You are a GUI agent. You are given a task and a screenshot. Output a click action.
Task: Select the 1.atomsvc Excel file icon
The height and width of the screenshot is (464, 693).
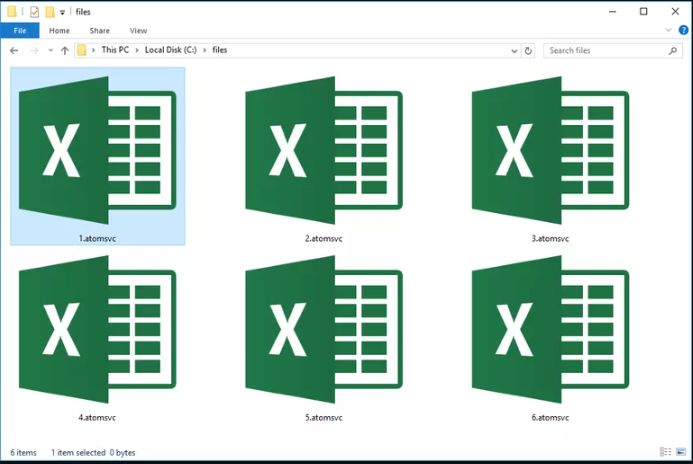(x=98, y=150)
